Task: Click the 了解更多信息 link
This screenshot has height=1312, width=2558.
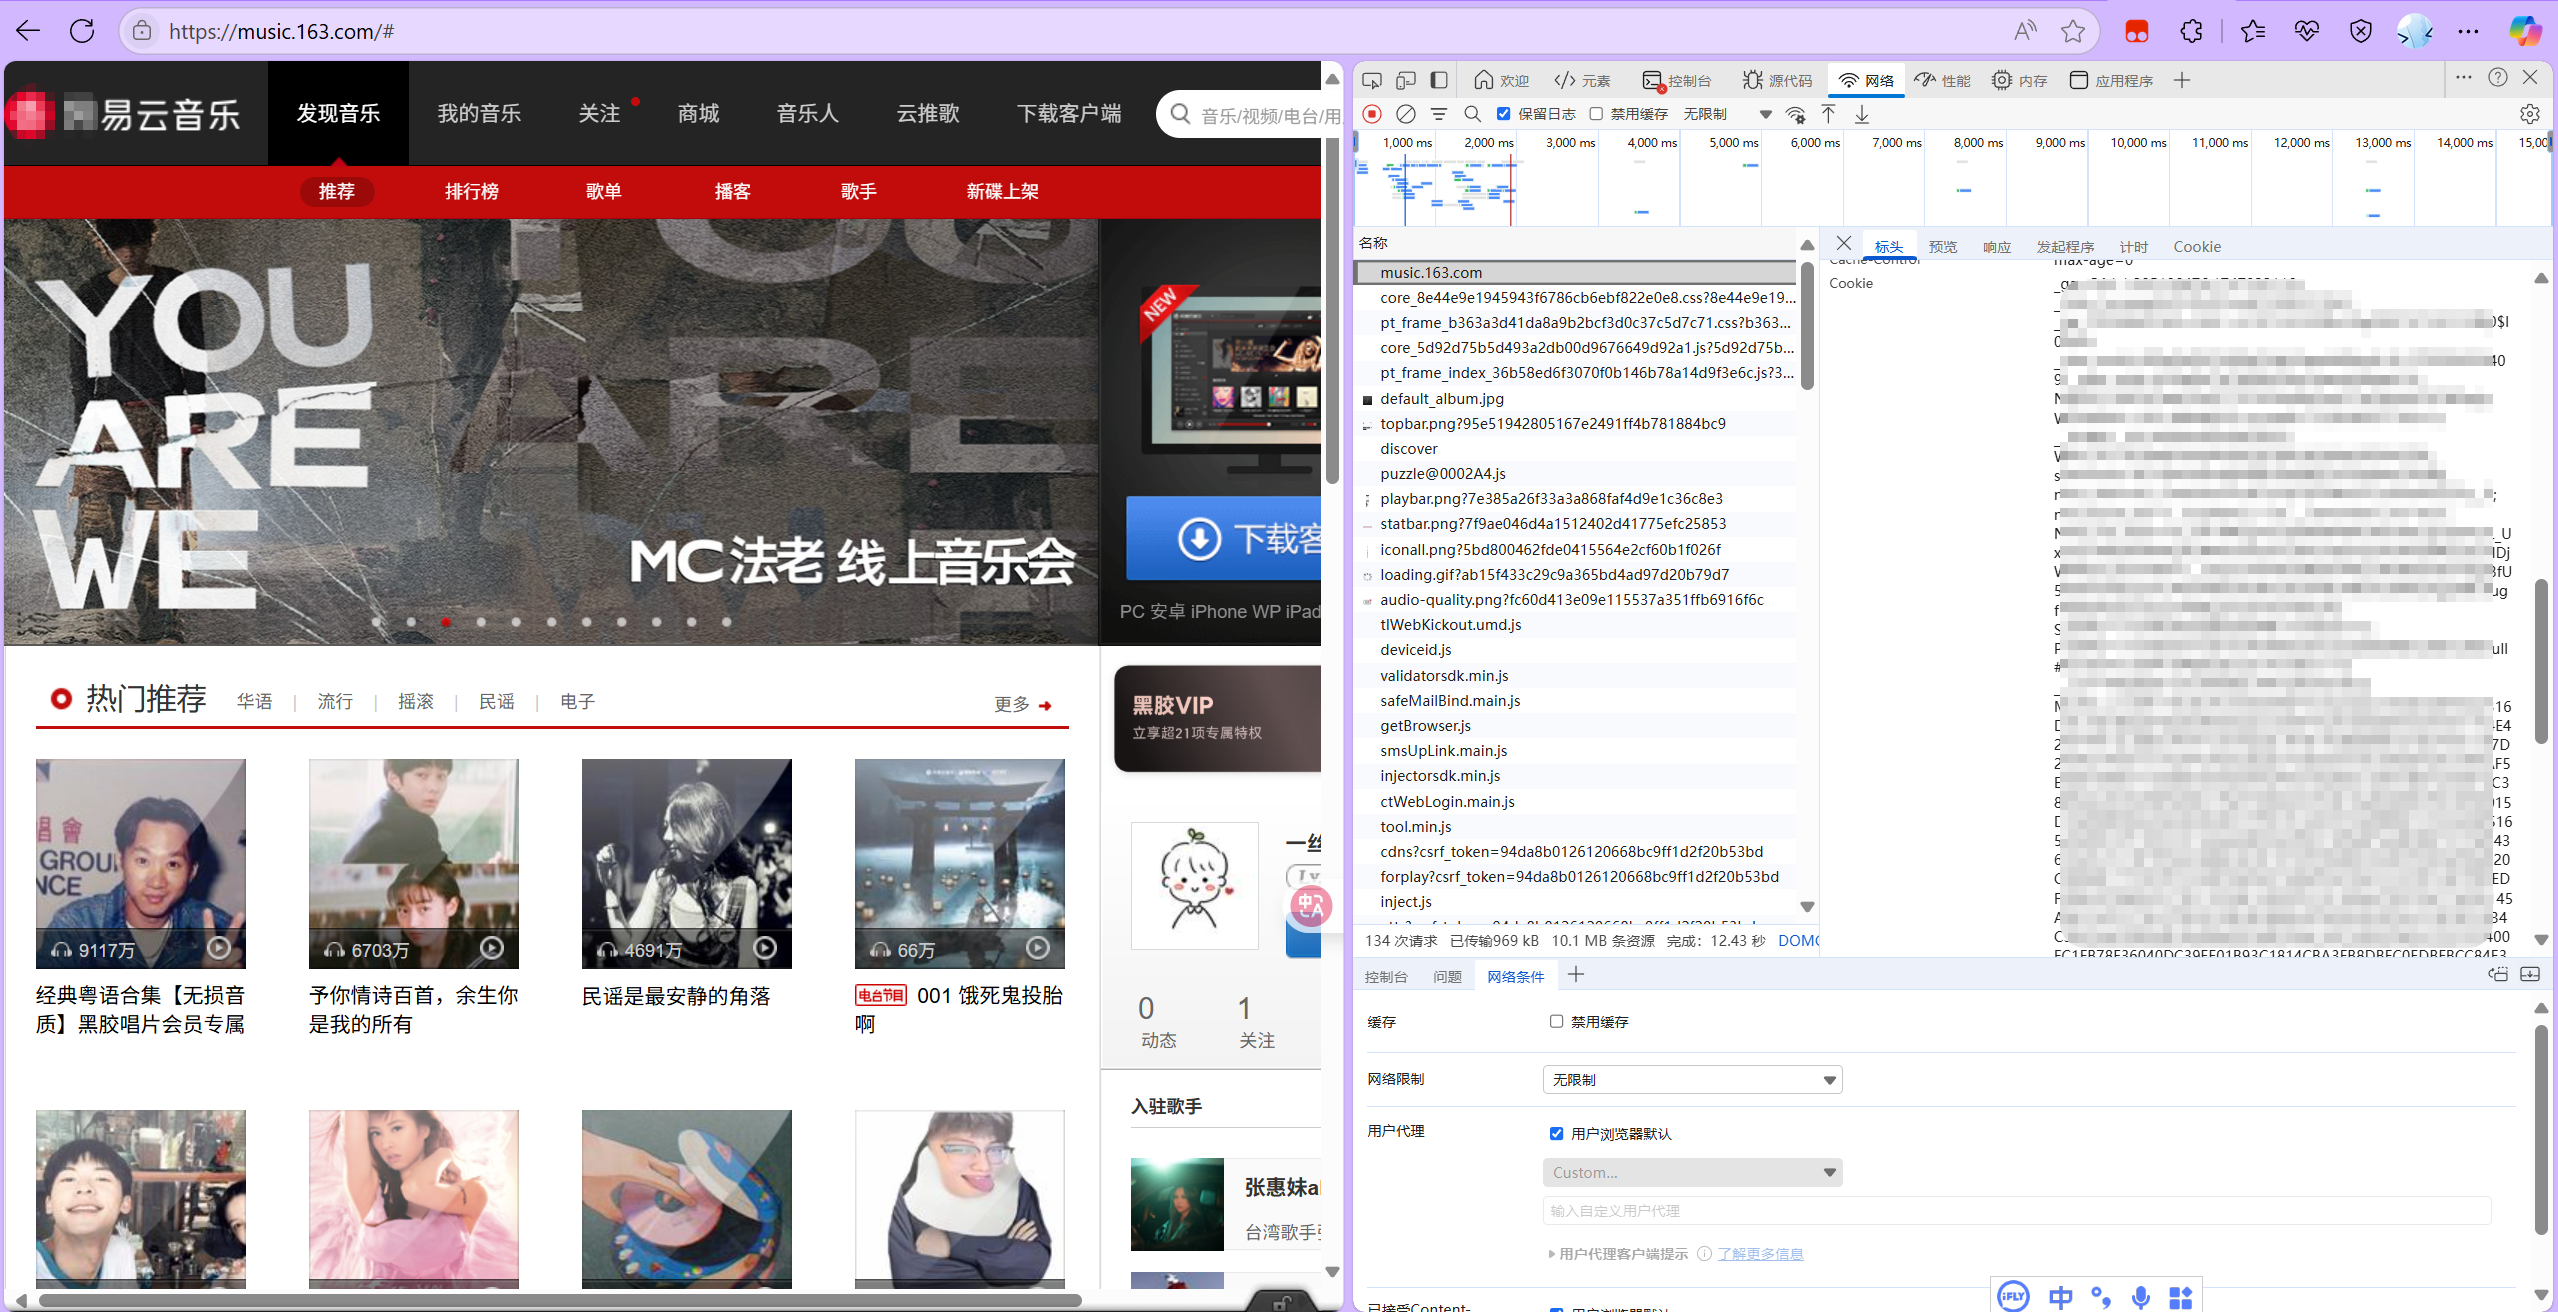Action: coord(1760,1254)
